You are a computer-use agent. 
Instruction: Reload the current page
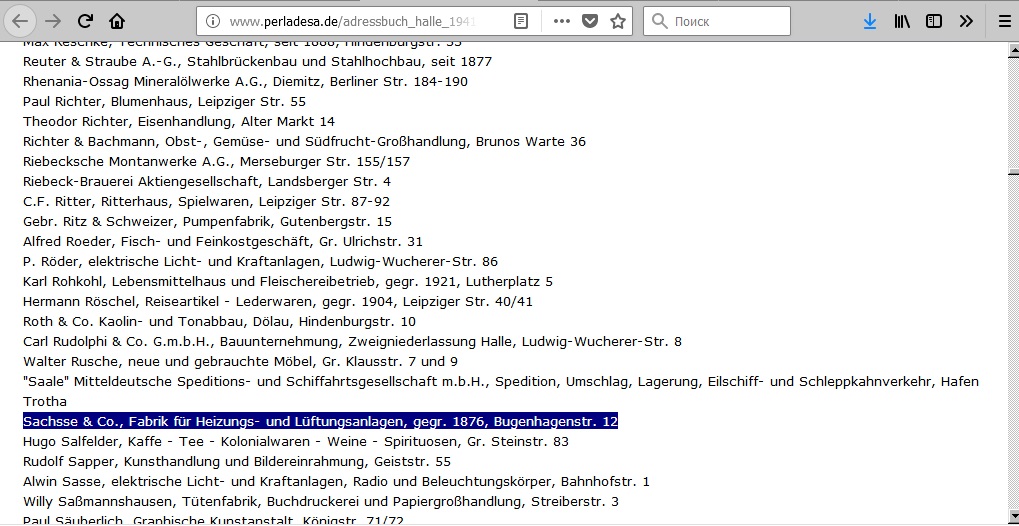86,21
